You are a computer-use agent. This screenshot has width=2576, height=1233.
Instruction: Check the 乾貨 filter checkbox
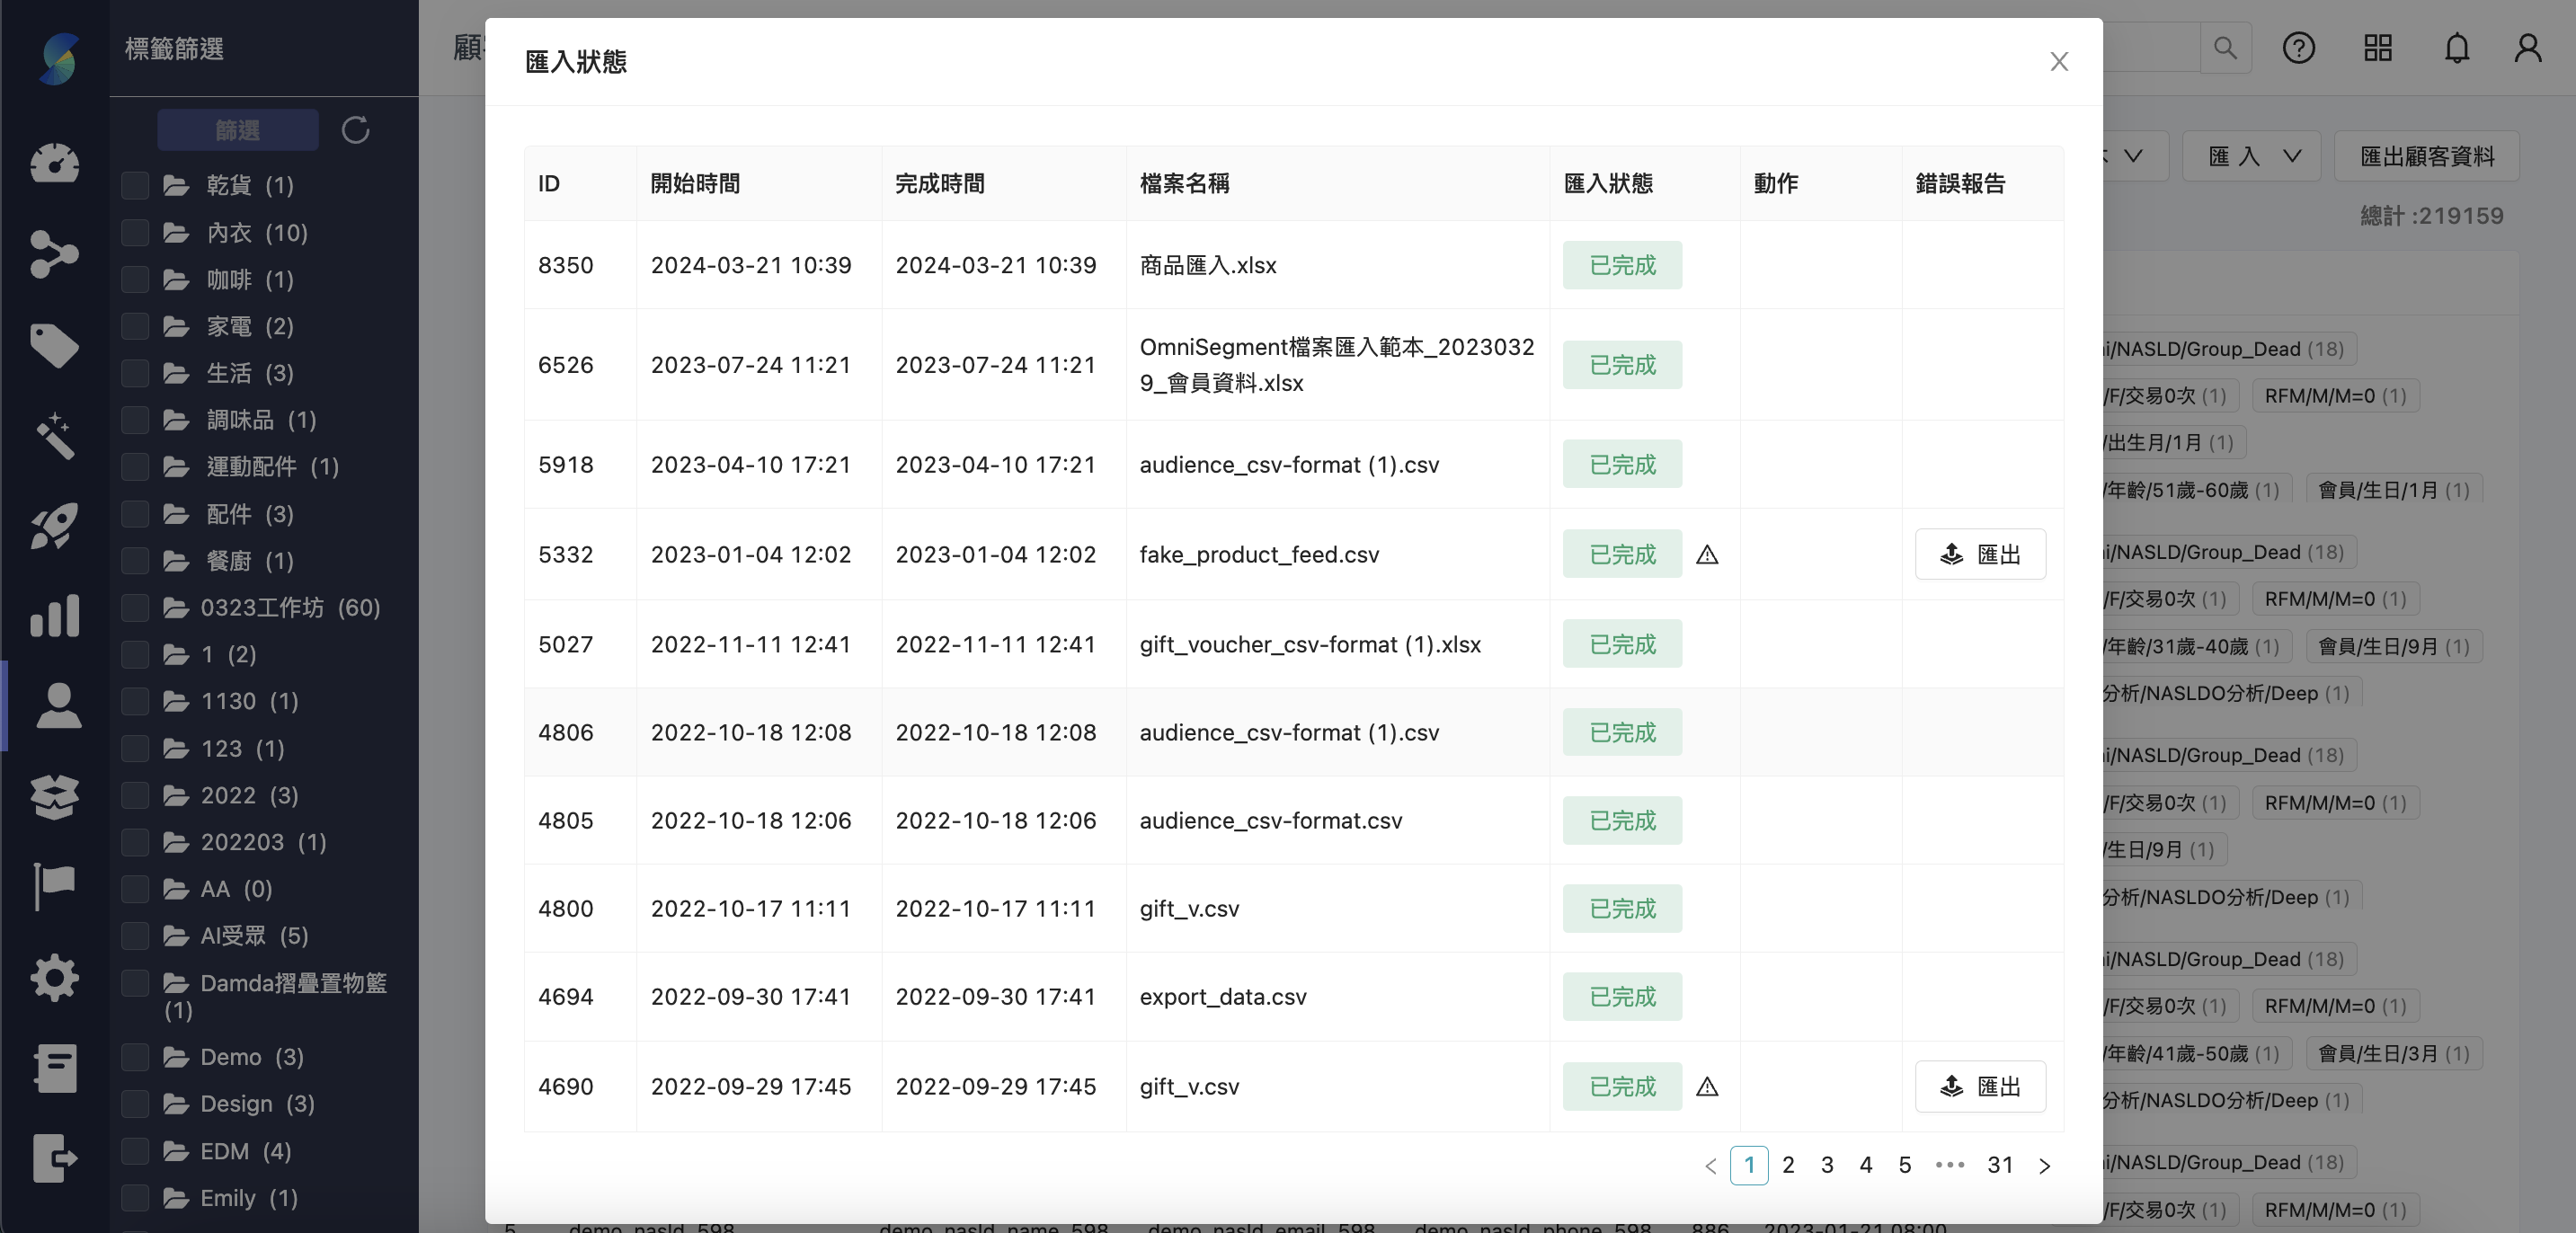[x=135, y=185]
